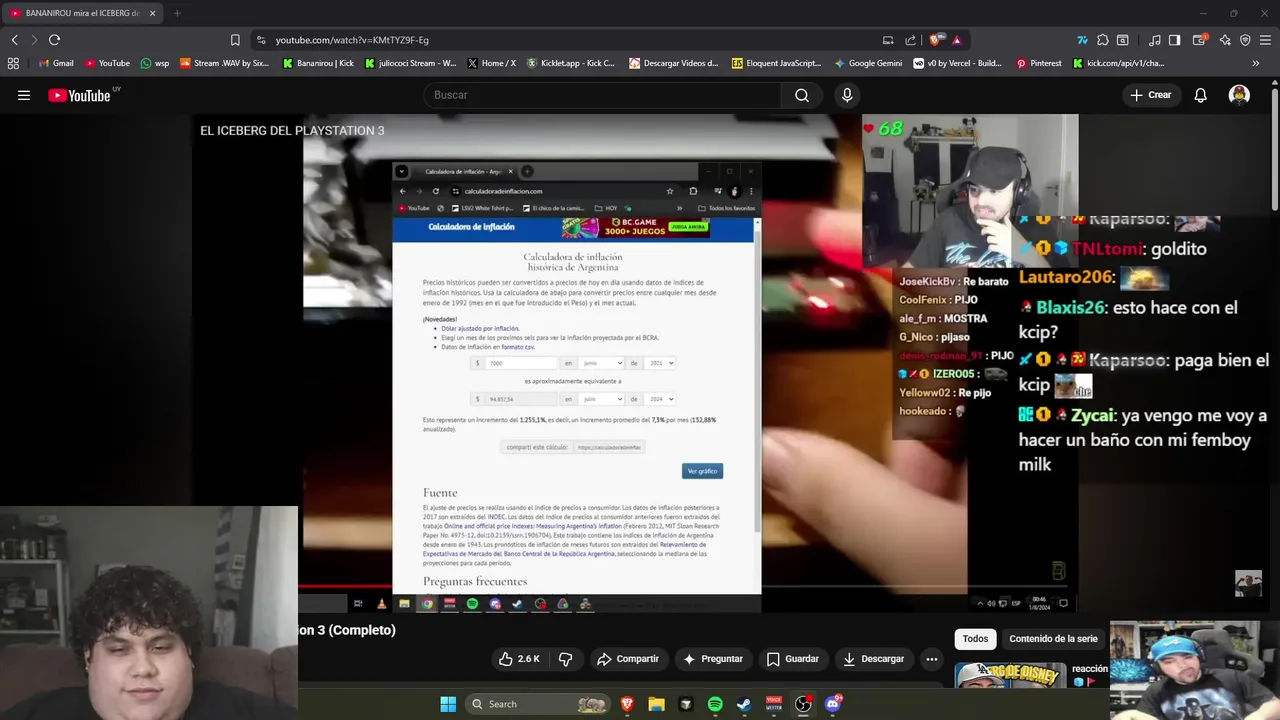The height and width of the screenshot is (720, 1280).
Task: Click the EL ICEBERG DEL PLAYSTATION 3 title
Action: coord(292,131)
